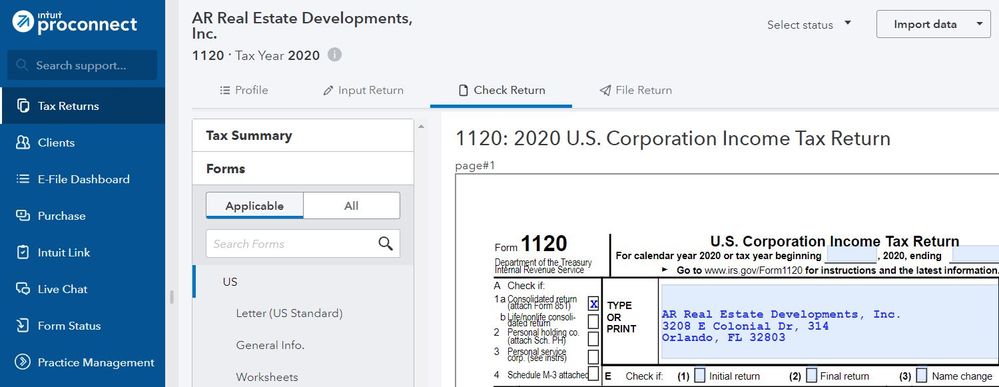Image resolution: width=999 pixels, height=387 pixels.
Task: Click the AR Real Estate Developments, Inc. title
Action: coord(303,26)
